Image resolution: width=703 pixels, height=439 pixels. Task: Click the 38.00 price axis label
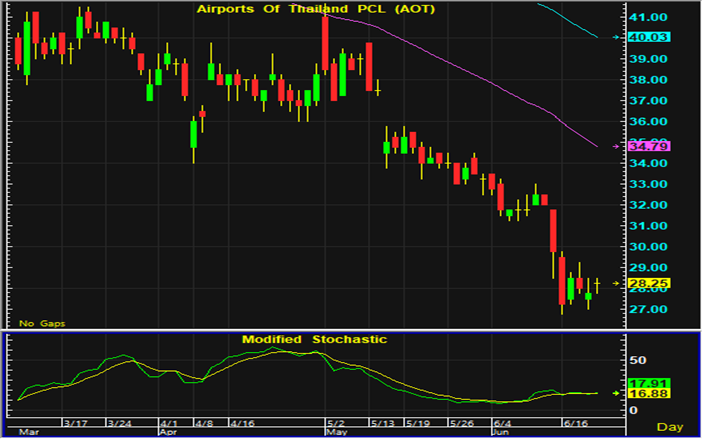tap(648, 80)
